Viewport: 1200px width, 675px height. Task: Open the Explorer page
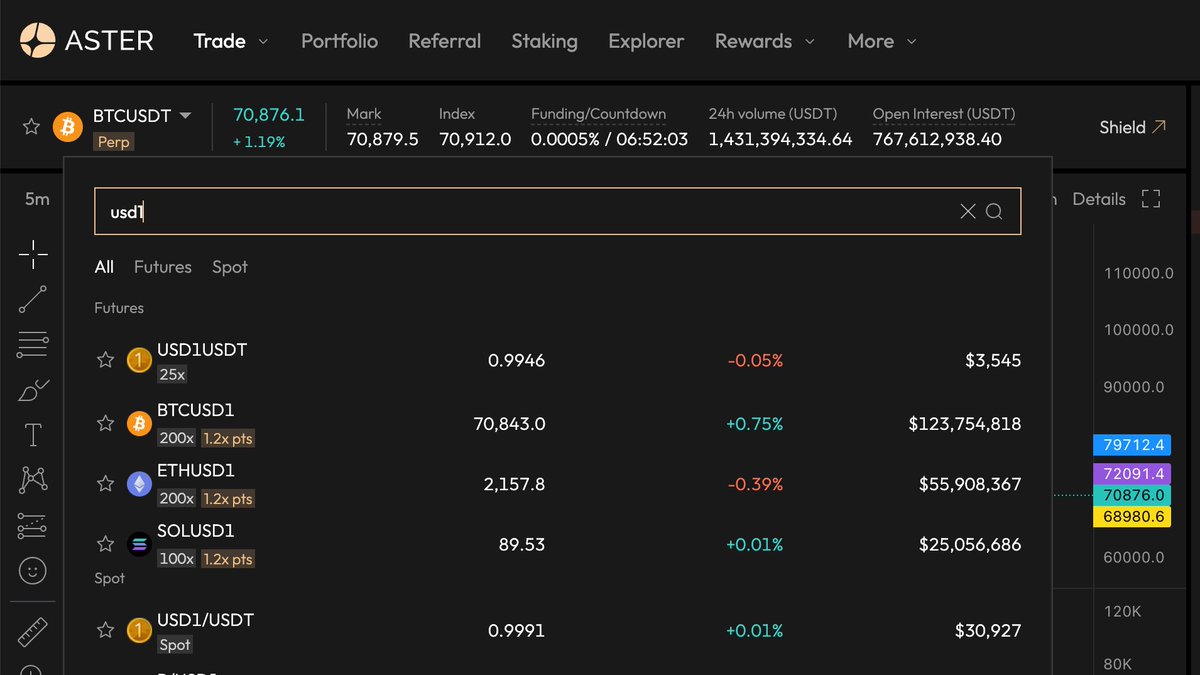click(646, 41)
